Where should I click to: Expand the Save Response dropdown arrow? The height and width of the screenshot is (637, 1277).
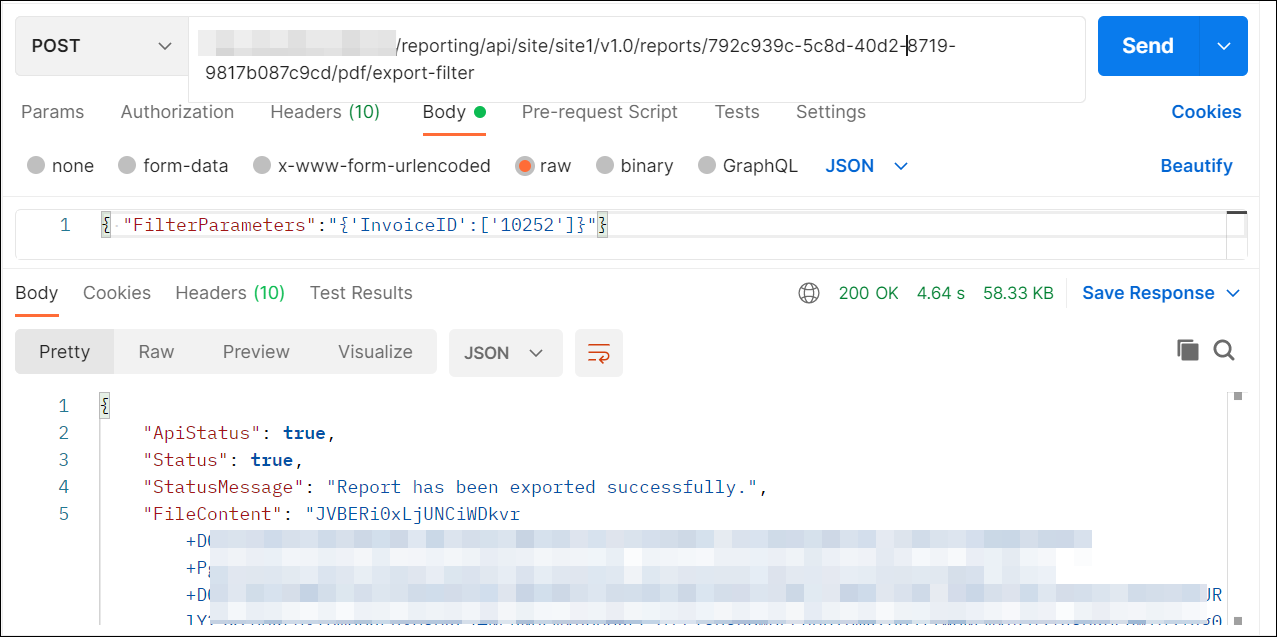(x=1233, y=293)
